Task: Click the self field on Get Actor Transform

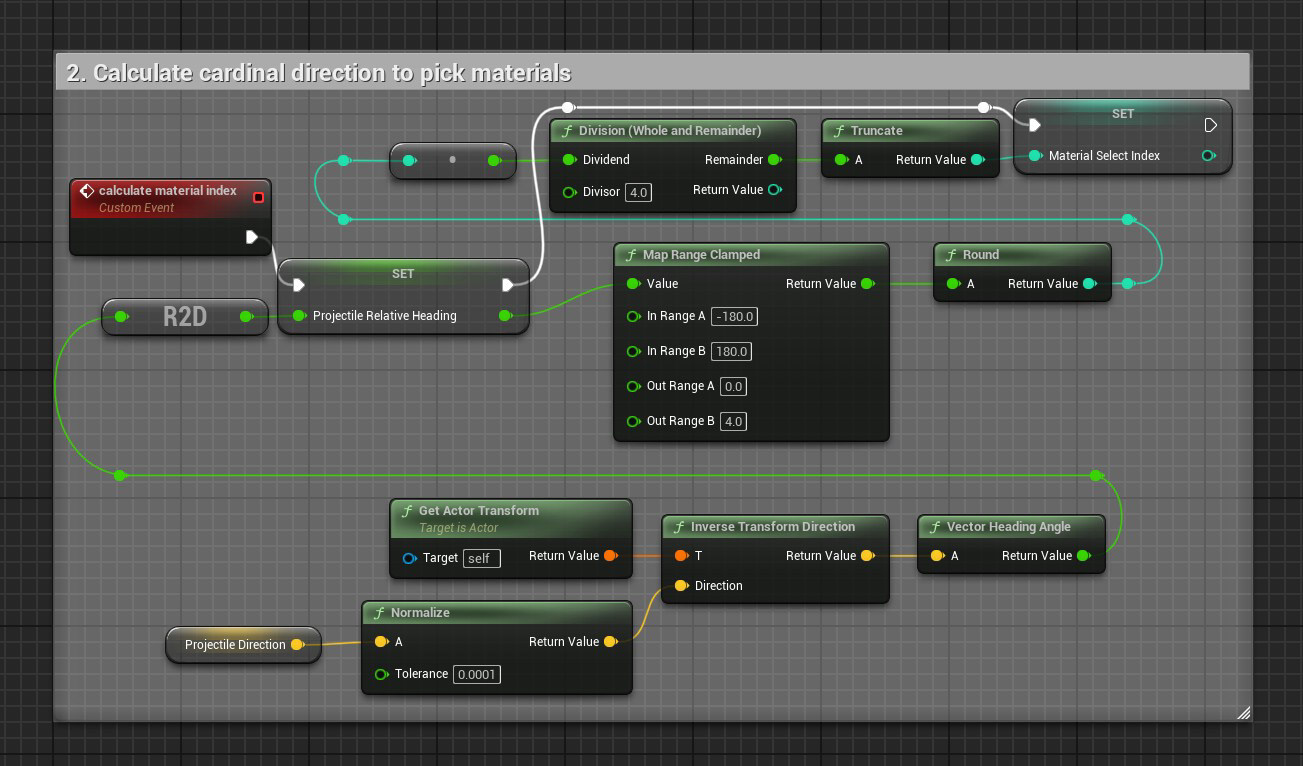Action: [481, 558]
